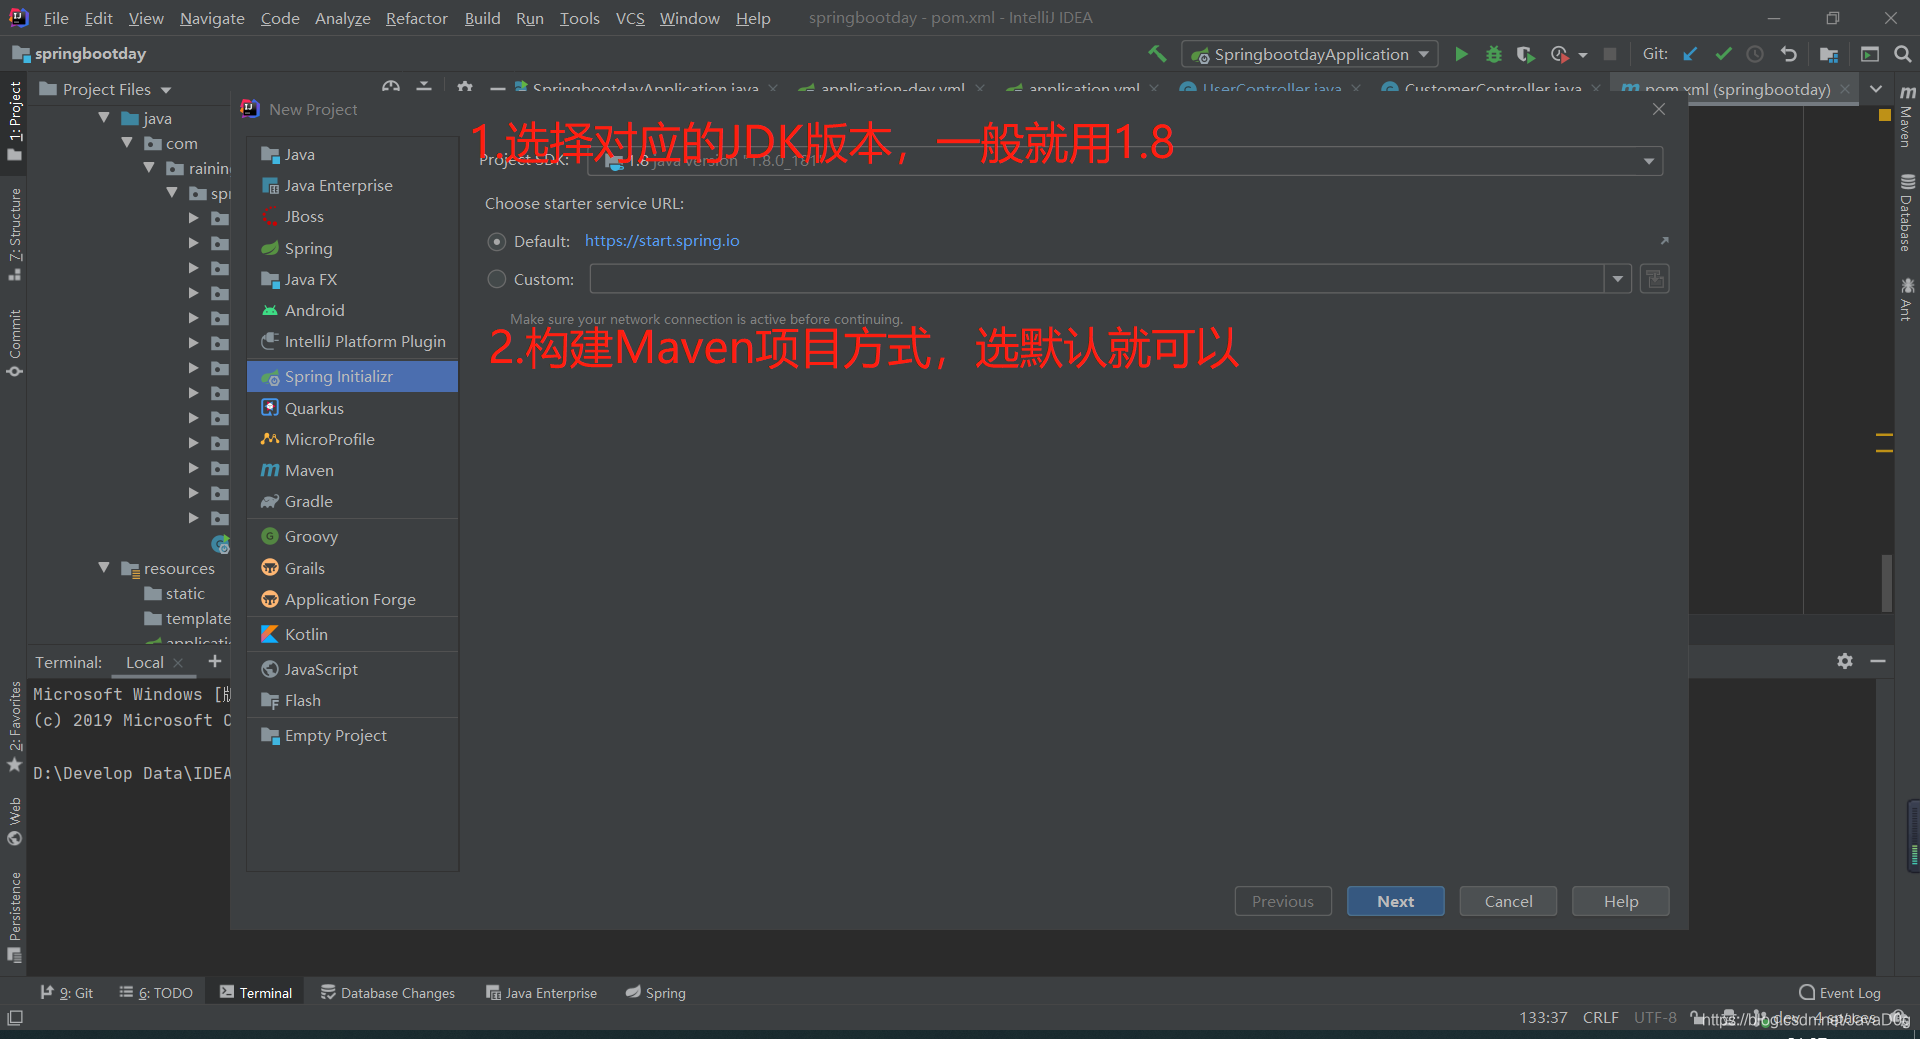
Task: Select Android project type
Action: (x=352, y=310)
